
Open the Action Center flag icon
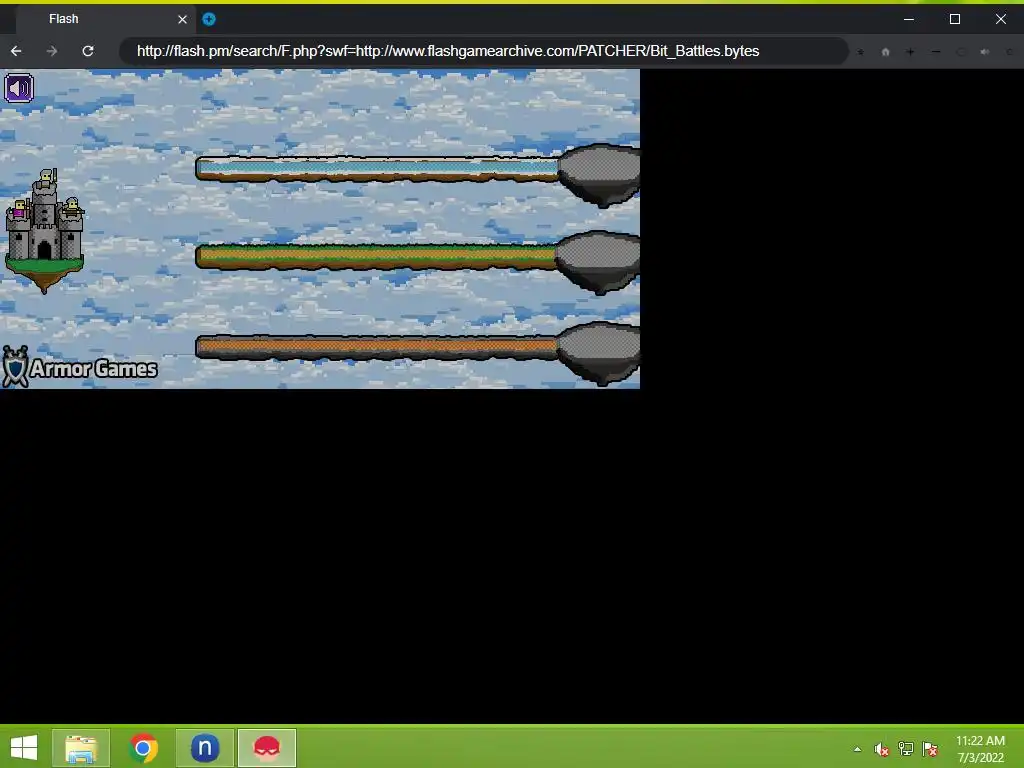point(931,749)
